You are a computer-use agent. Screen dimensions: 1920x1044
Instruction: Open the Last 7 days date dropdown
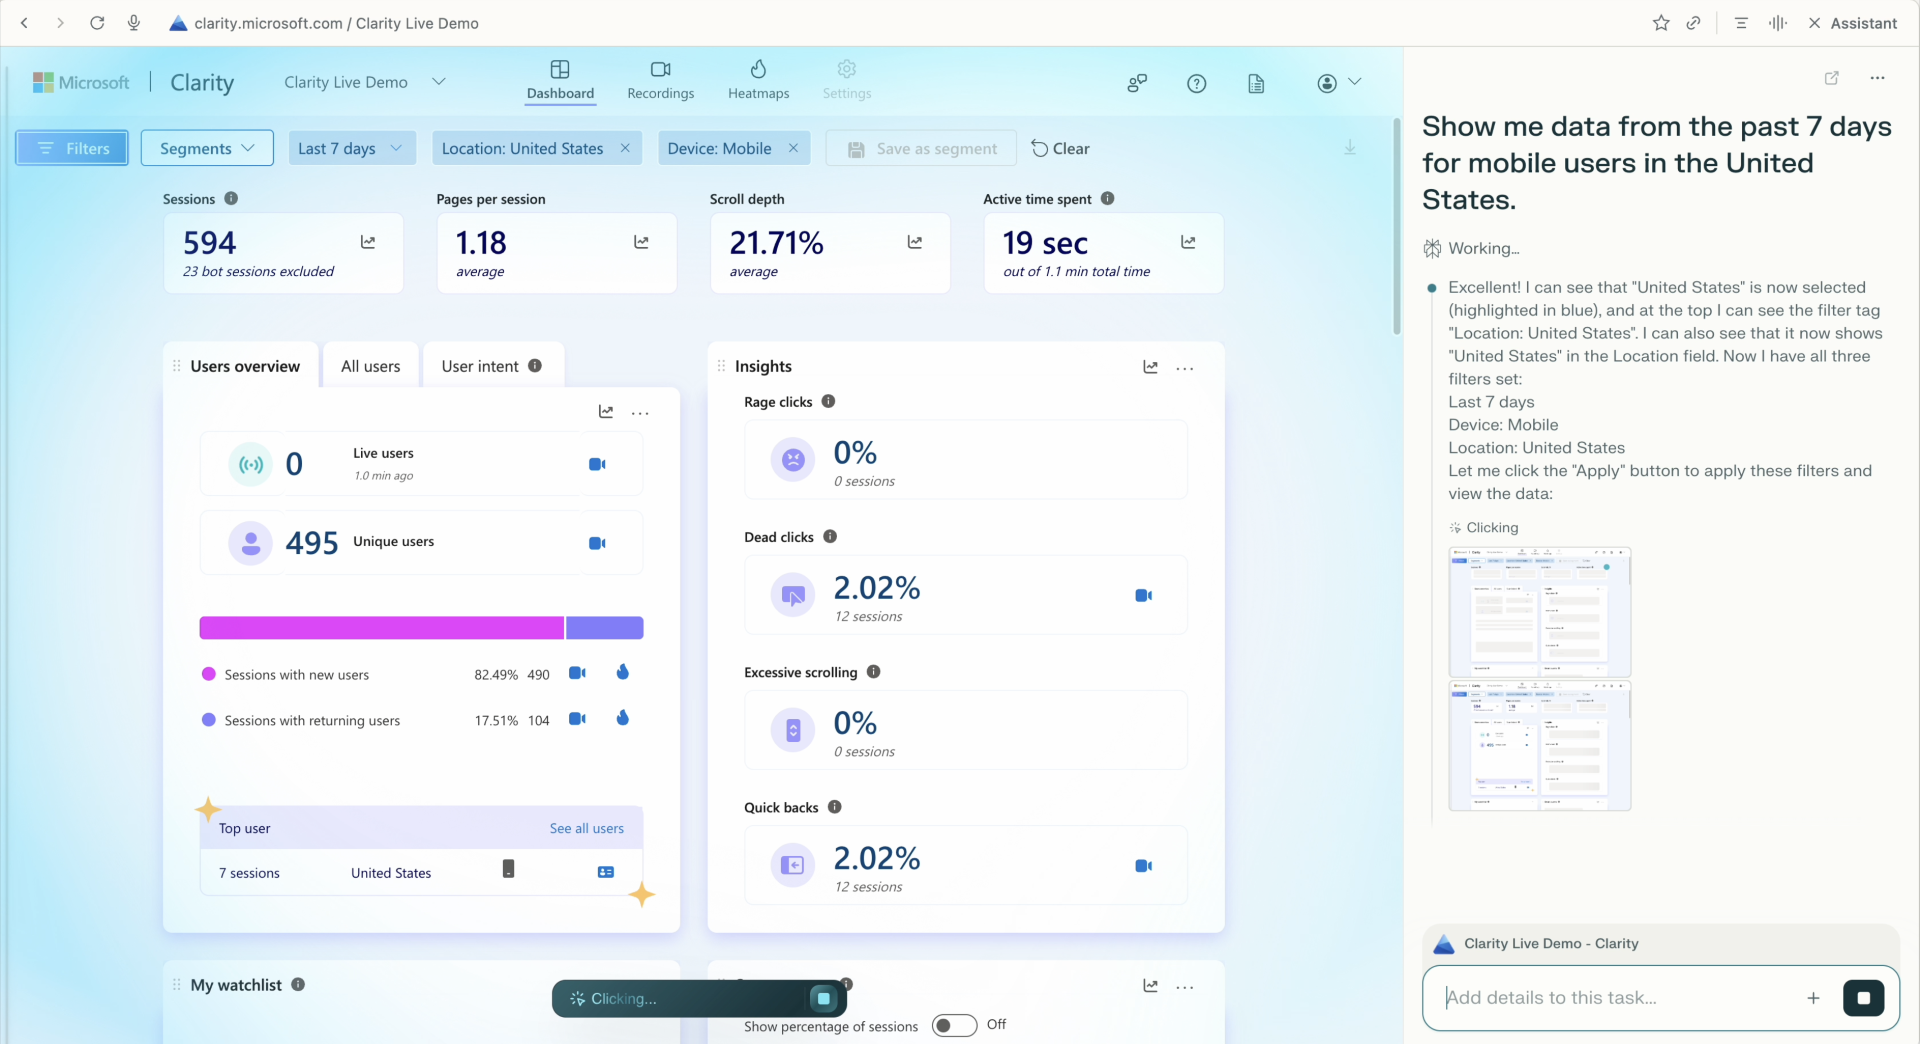pos(351,148)
